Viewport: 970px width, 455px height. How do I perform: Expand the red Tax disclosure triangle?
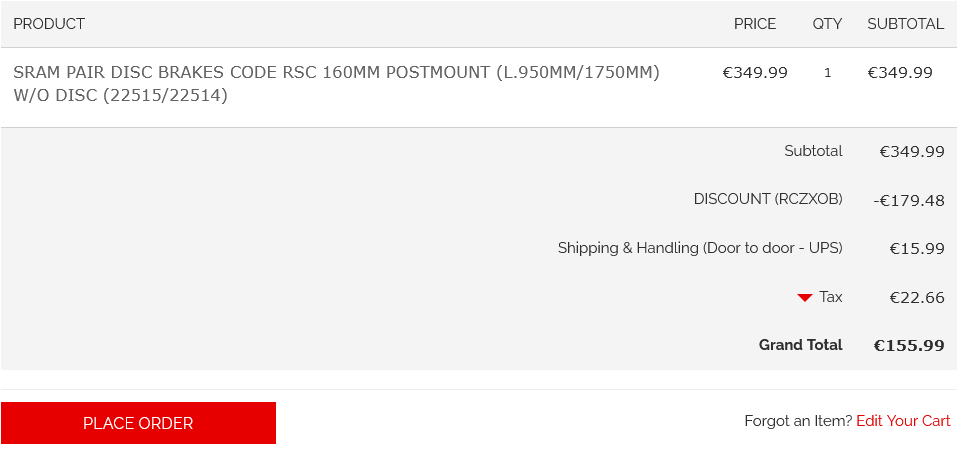tap(804, 298)
